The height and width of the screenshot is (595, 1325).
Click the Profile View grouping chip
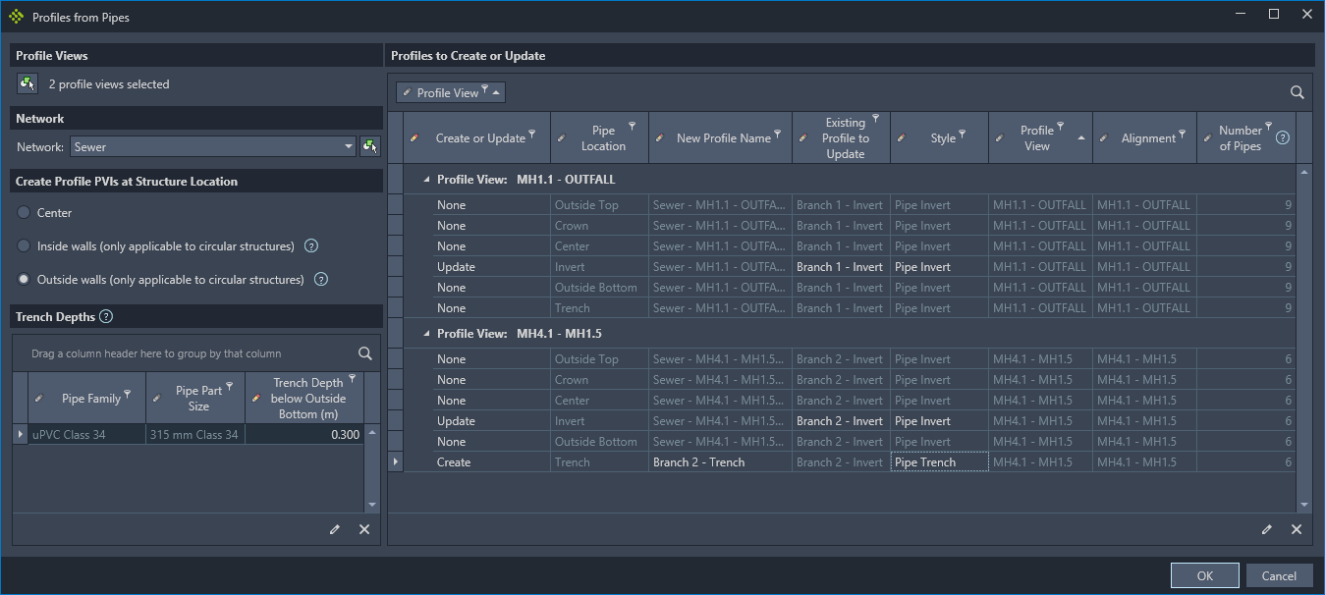click(x=451, y=92)
